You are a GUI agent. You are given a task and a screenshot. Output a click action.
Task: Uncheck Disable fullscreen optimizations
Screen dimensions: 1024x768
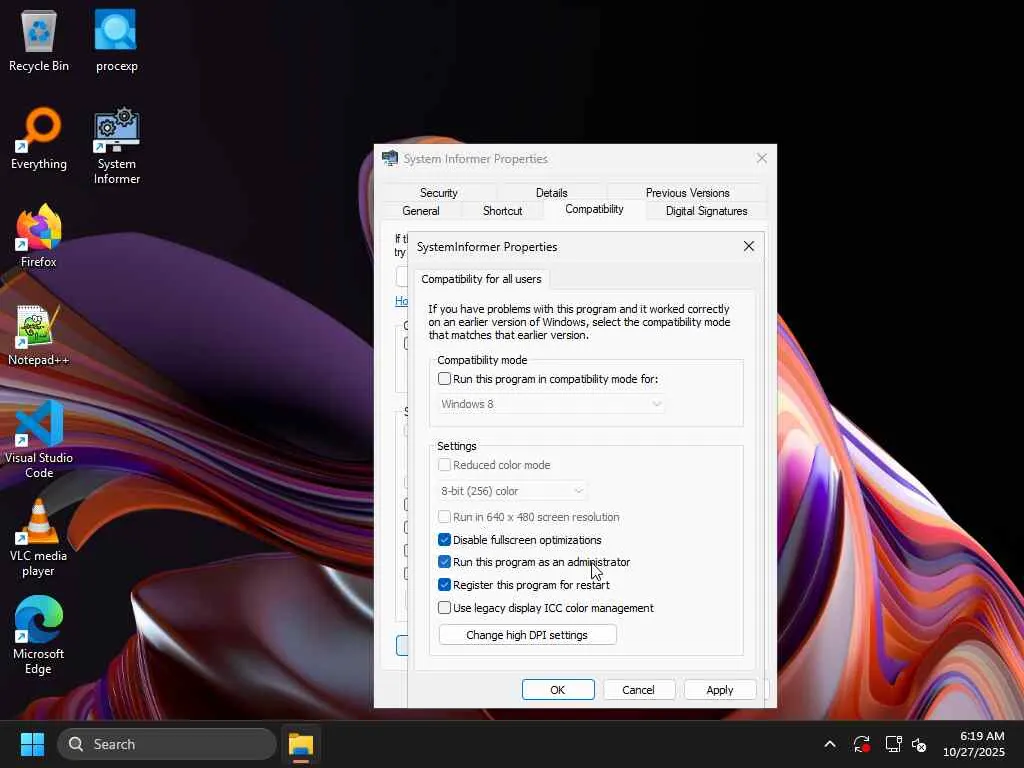tap(445, 540)
